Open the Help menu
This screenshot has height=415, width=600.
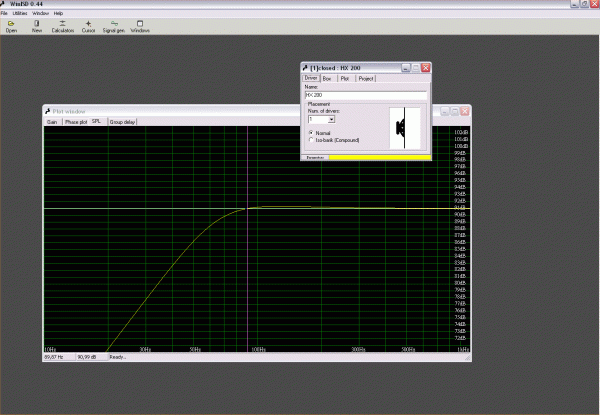(x=58, y=13)
